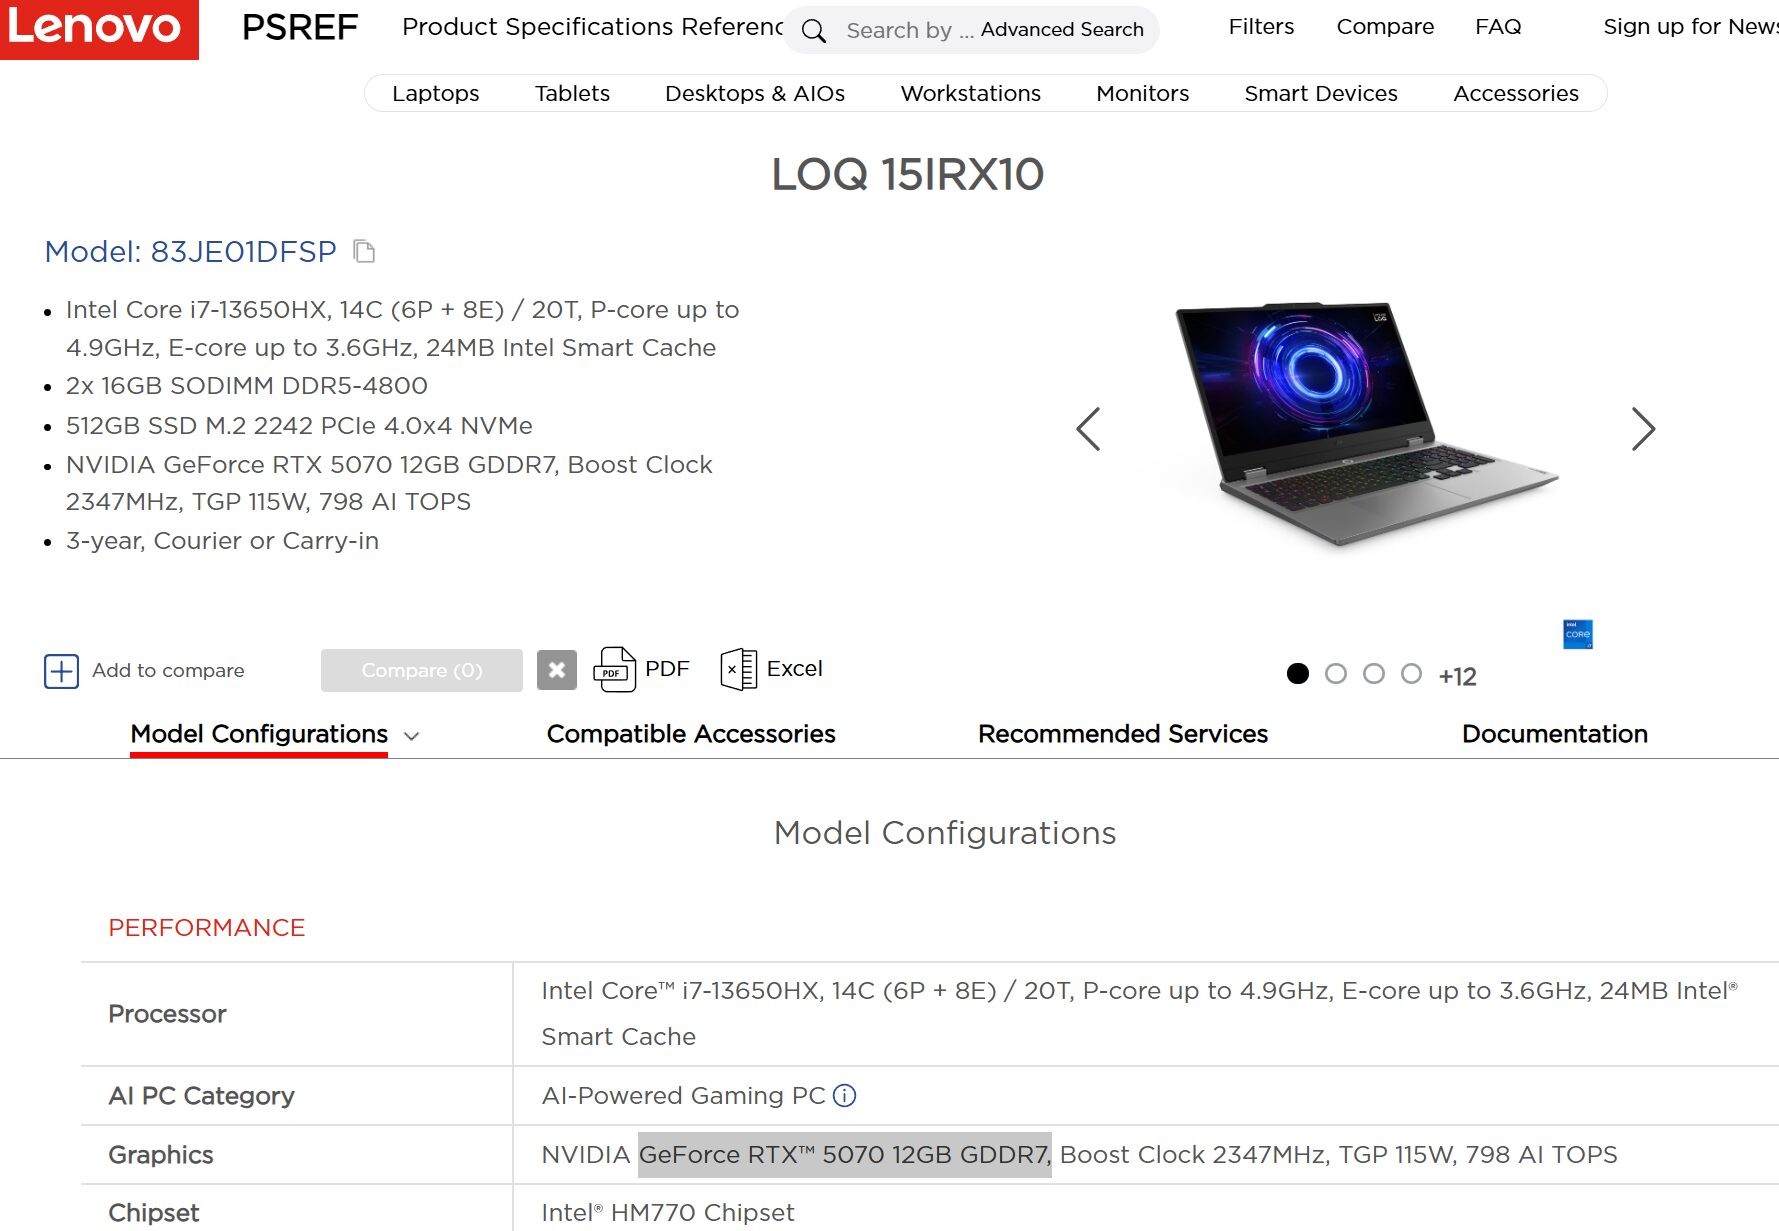Click the Intel HM770 Chipset value
The image size is (1779, 1231).
point(668,1213)
